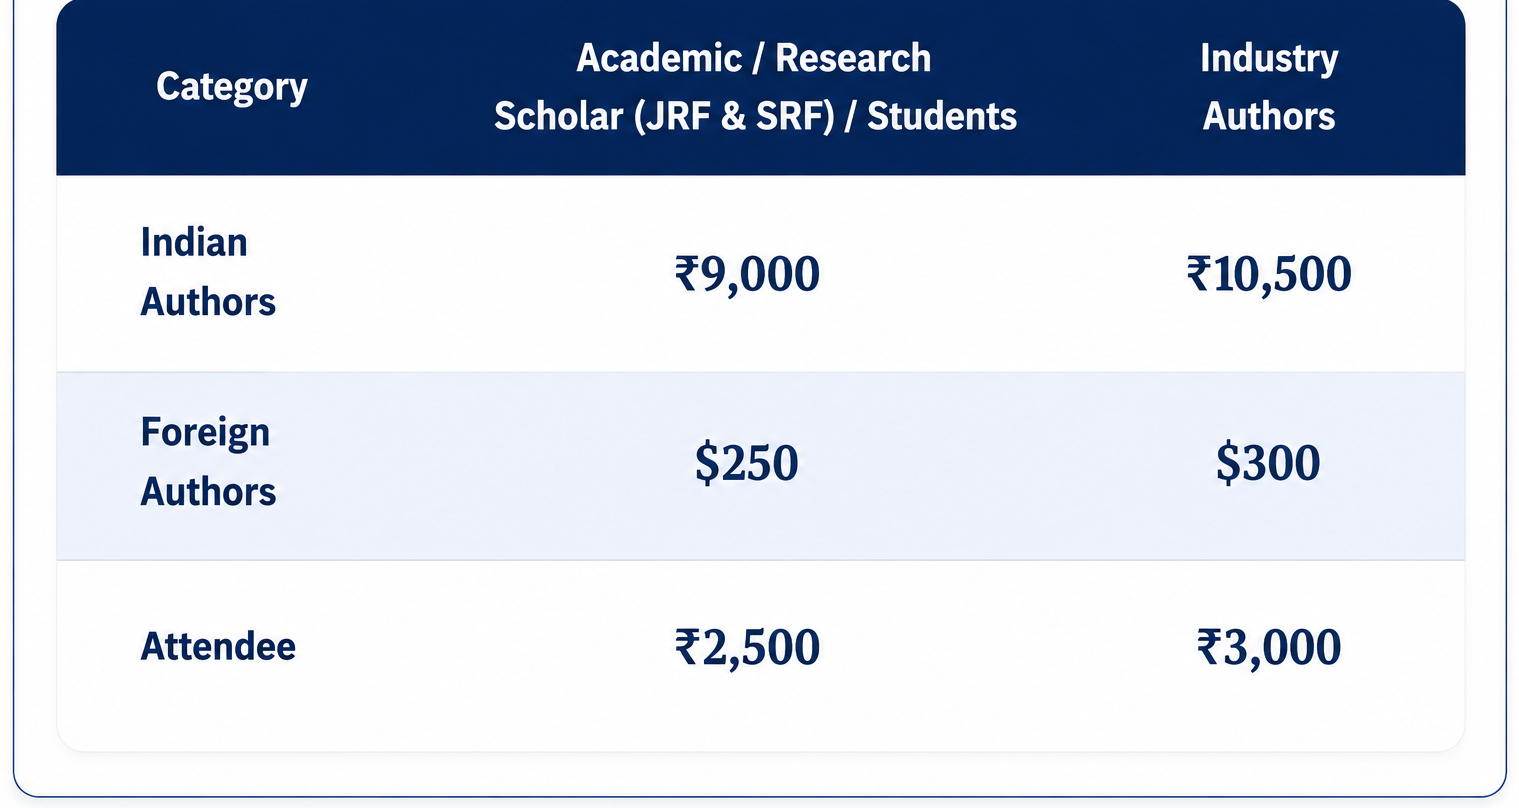Click the ₹3,000 attendee fee
Screen dimensions: 1519x808
pyautogui.click(x=1268, y=647)
